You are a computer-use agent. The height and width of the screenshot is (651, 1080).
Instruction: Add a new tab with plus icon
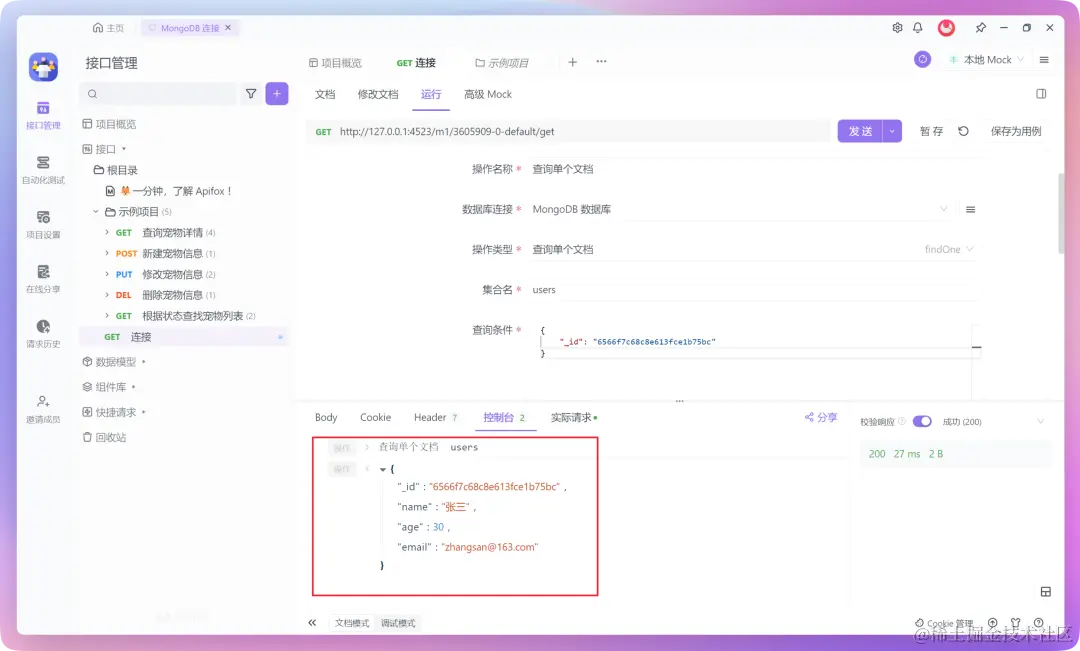[572, 62]
